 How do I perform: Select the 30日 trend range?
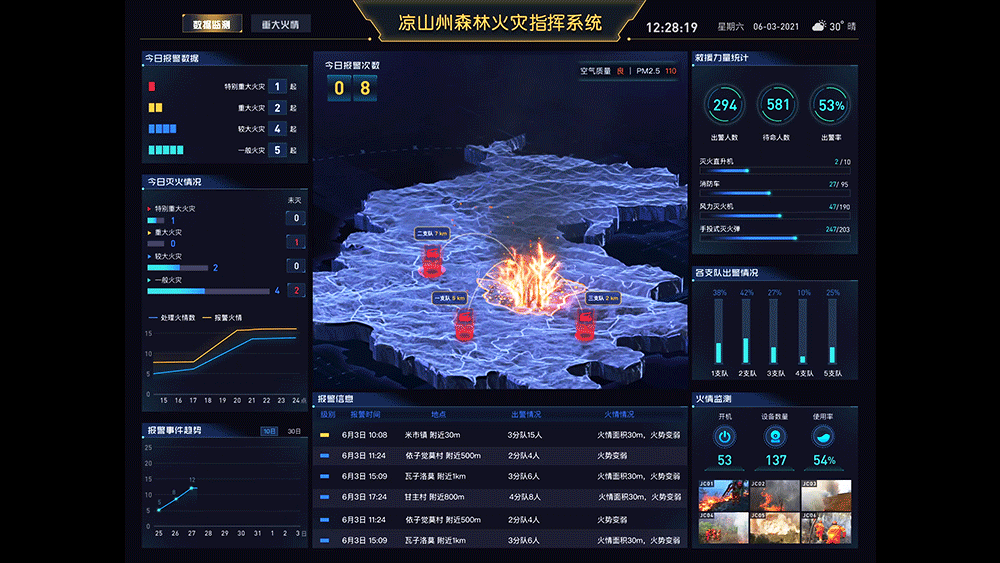(x=294, y=431)
